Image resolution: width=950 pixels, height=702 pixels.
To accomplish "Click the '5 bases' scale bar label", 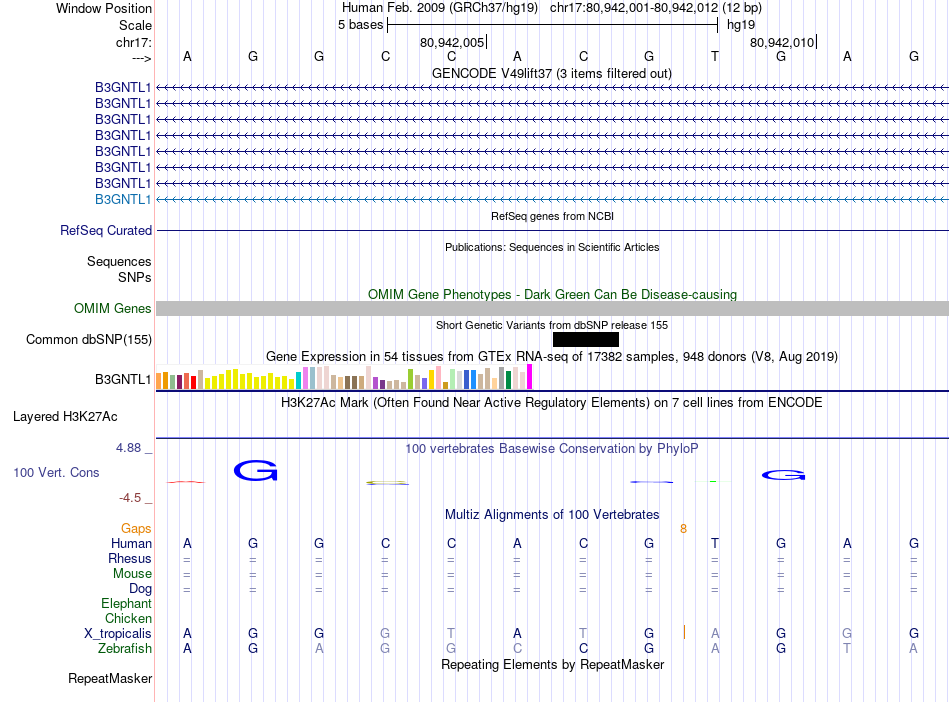I will pyautogui.click(x=360, y=25).
